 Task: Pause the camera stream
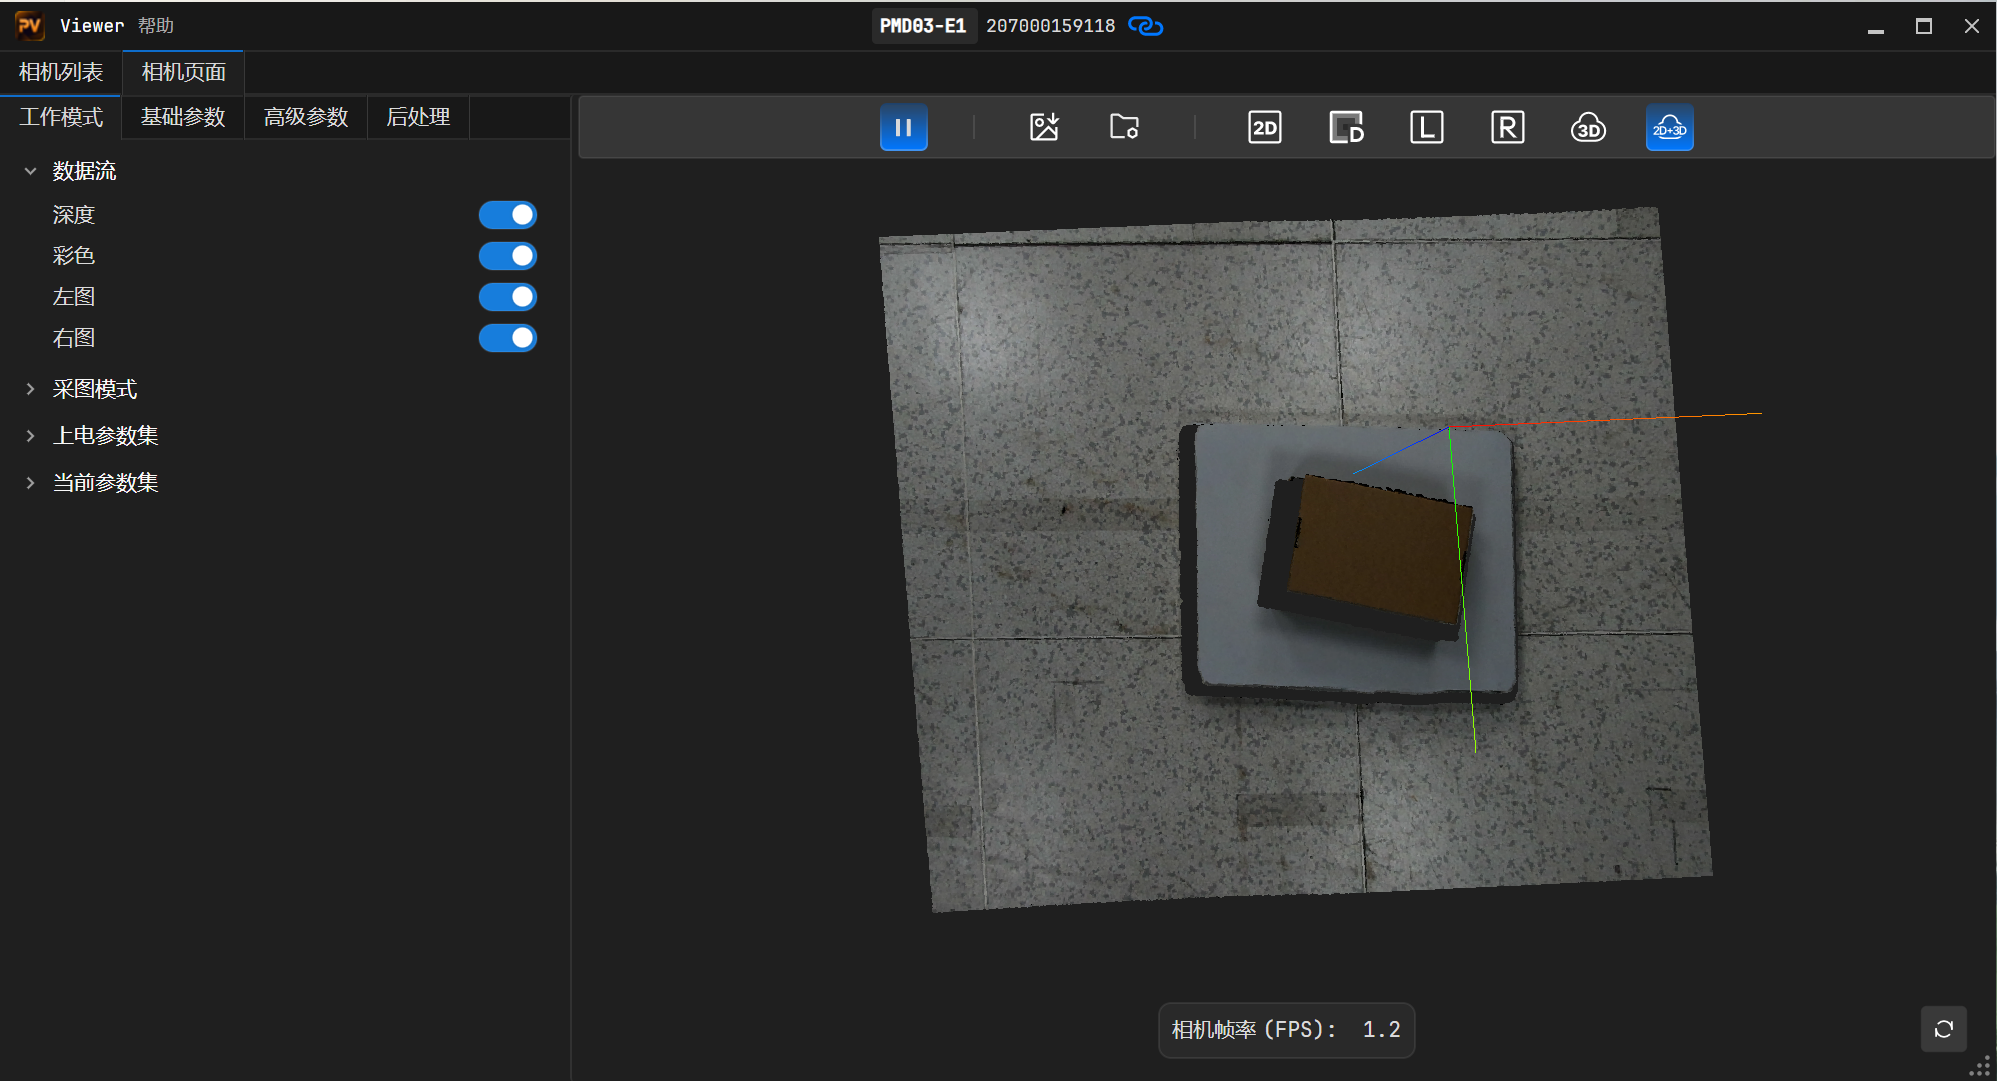(x=903, y=128)
